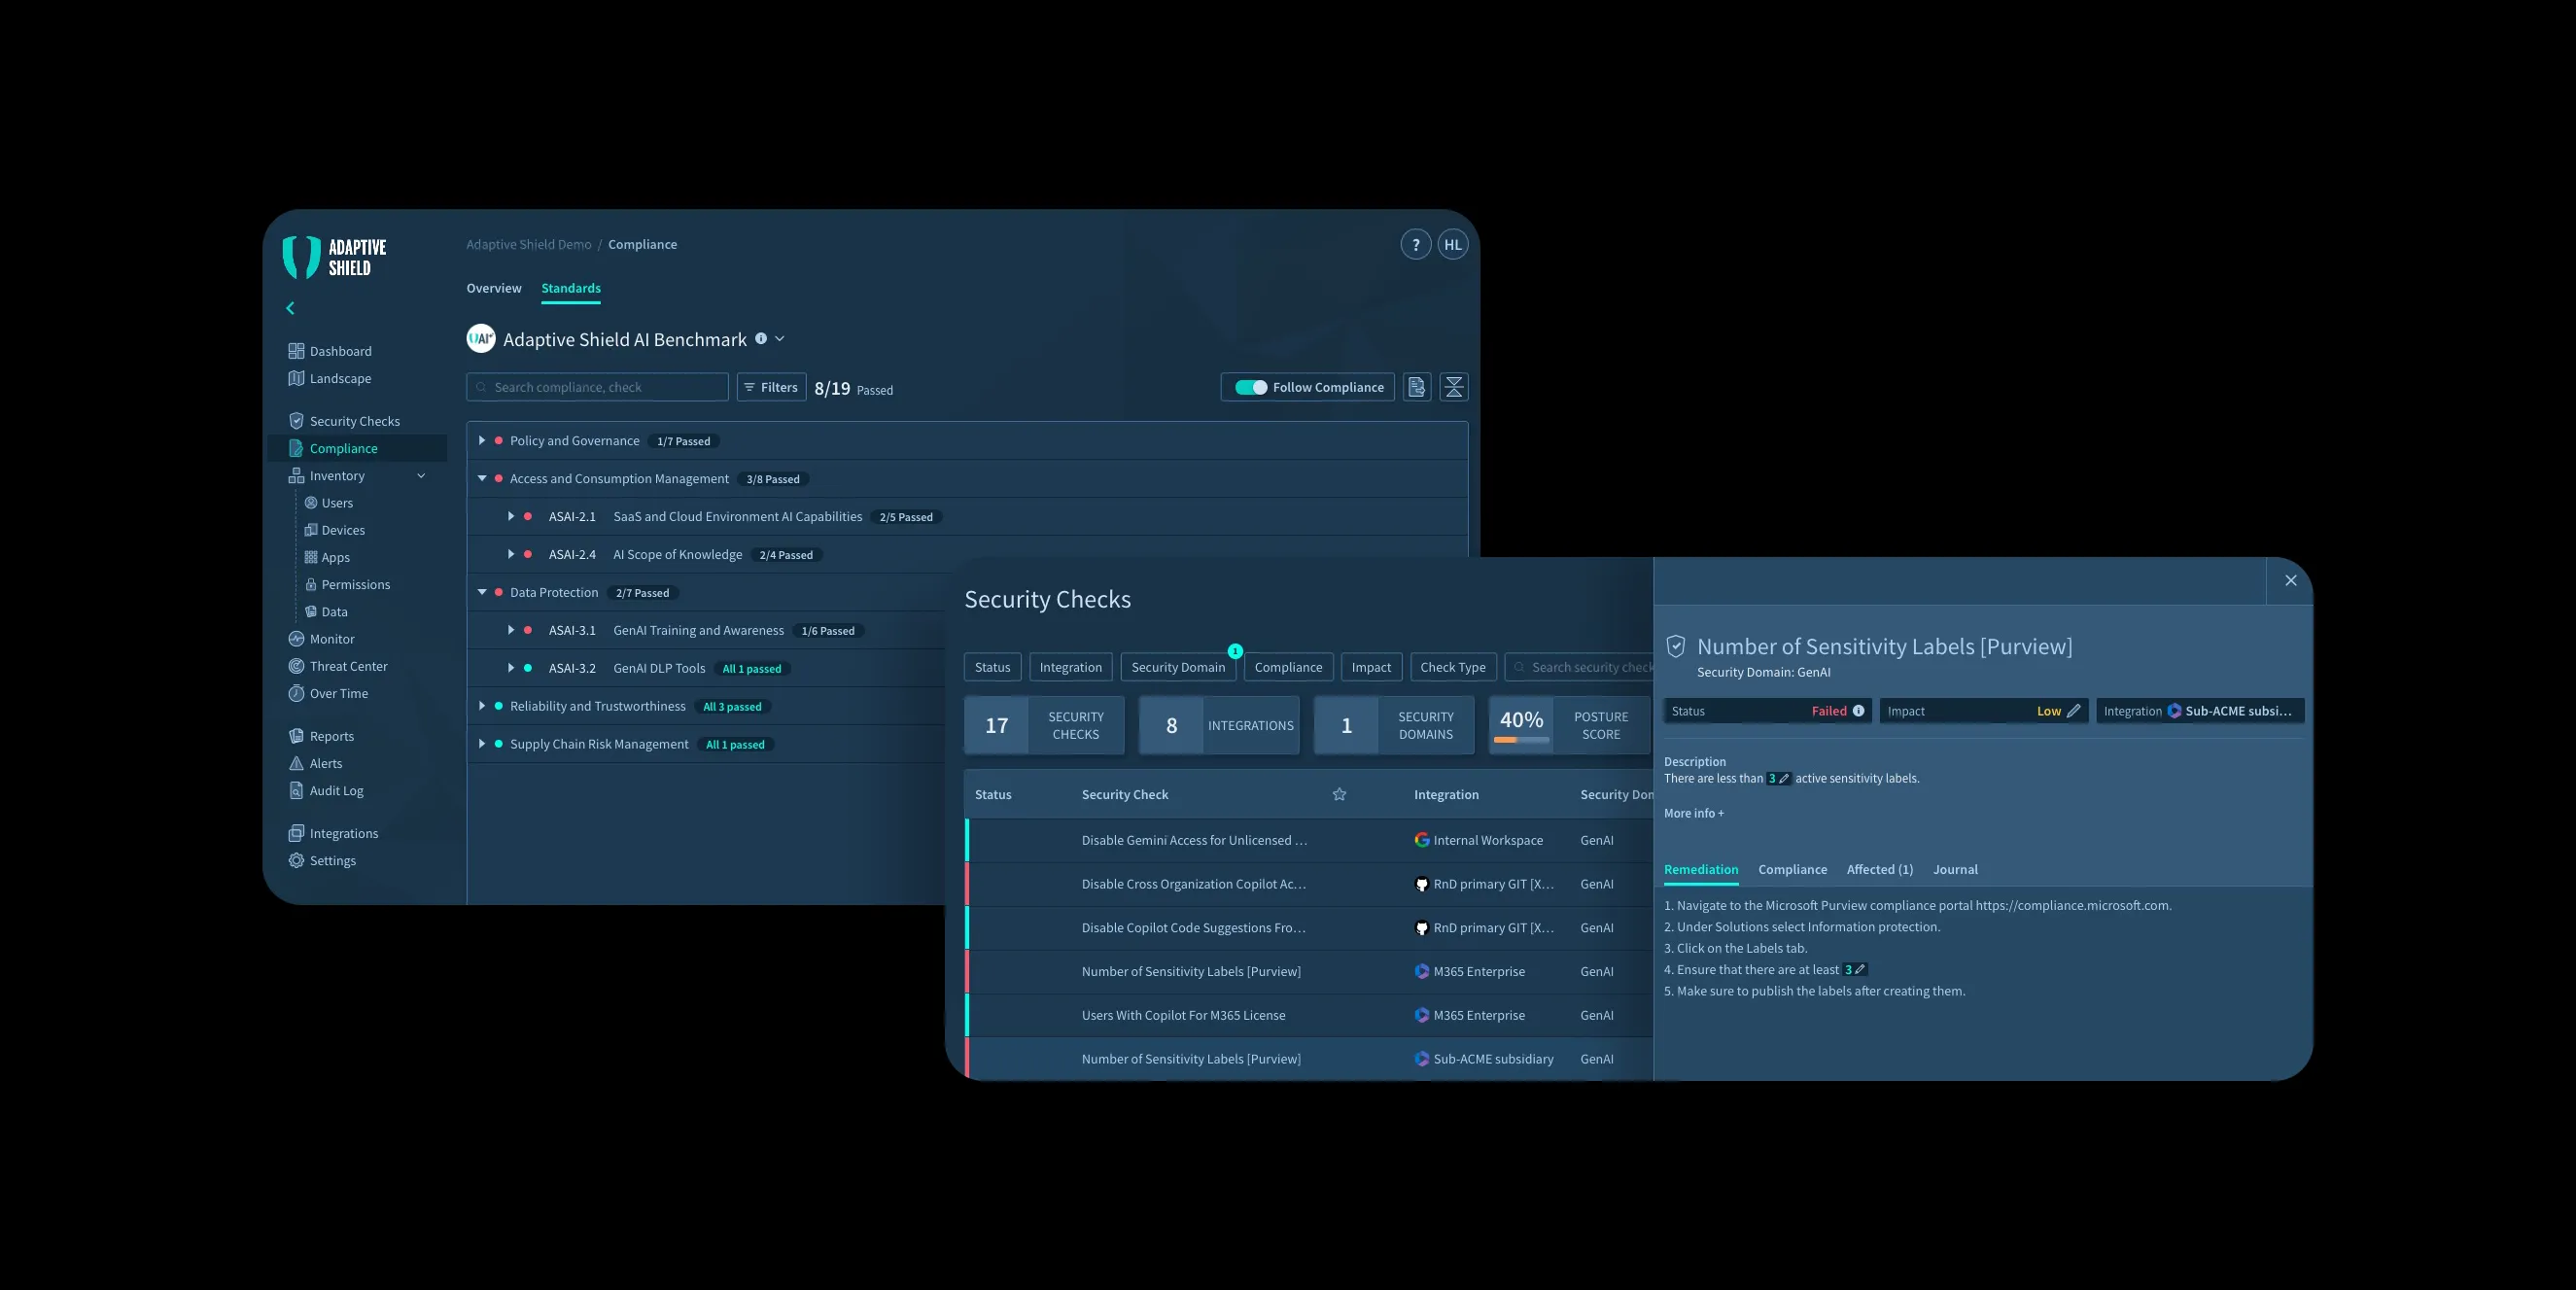Click the Search compliance, check field
This screenshot has width=2576, height=1290.
(x=597, y=387)
